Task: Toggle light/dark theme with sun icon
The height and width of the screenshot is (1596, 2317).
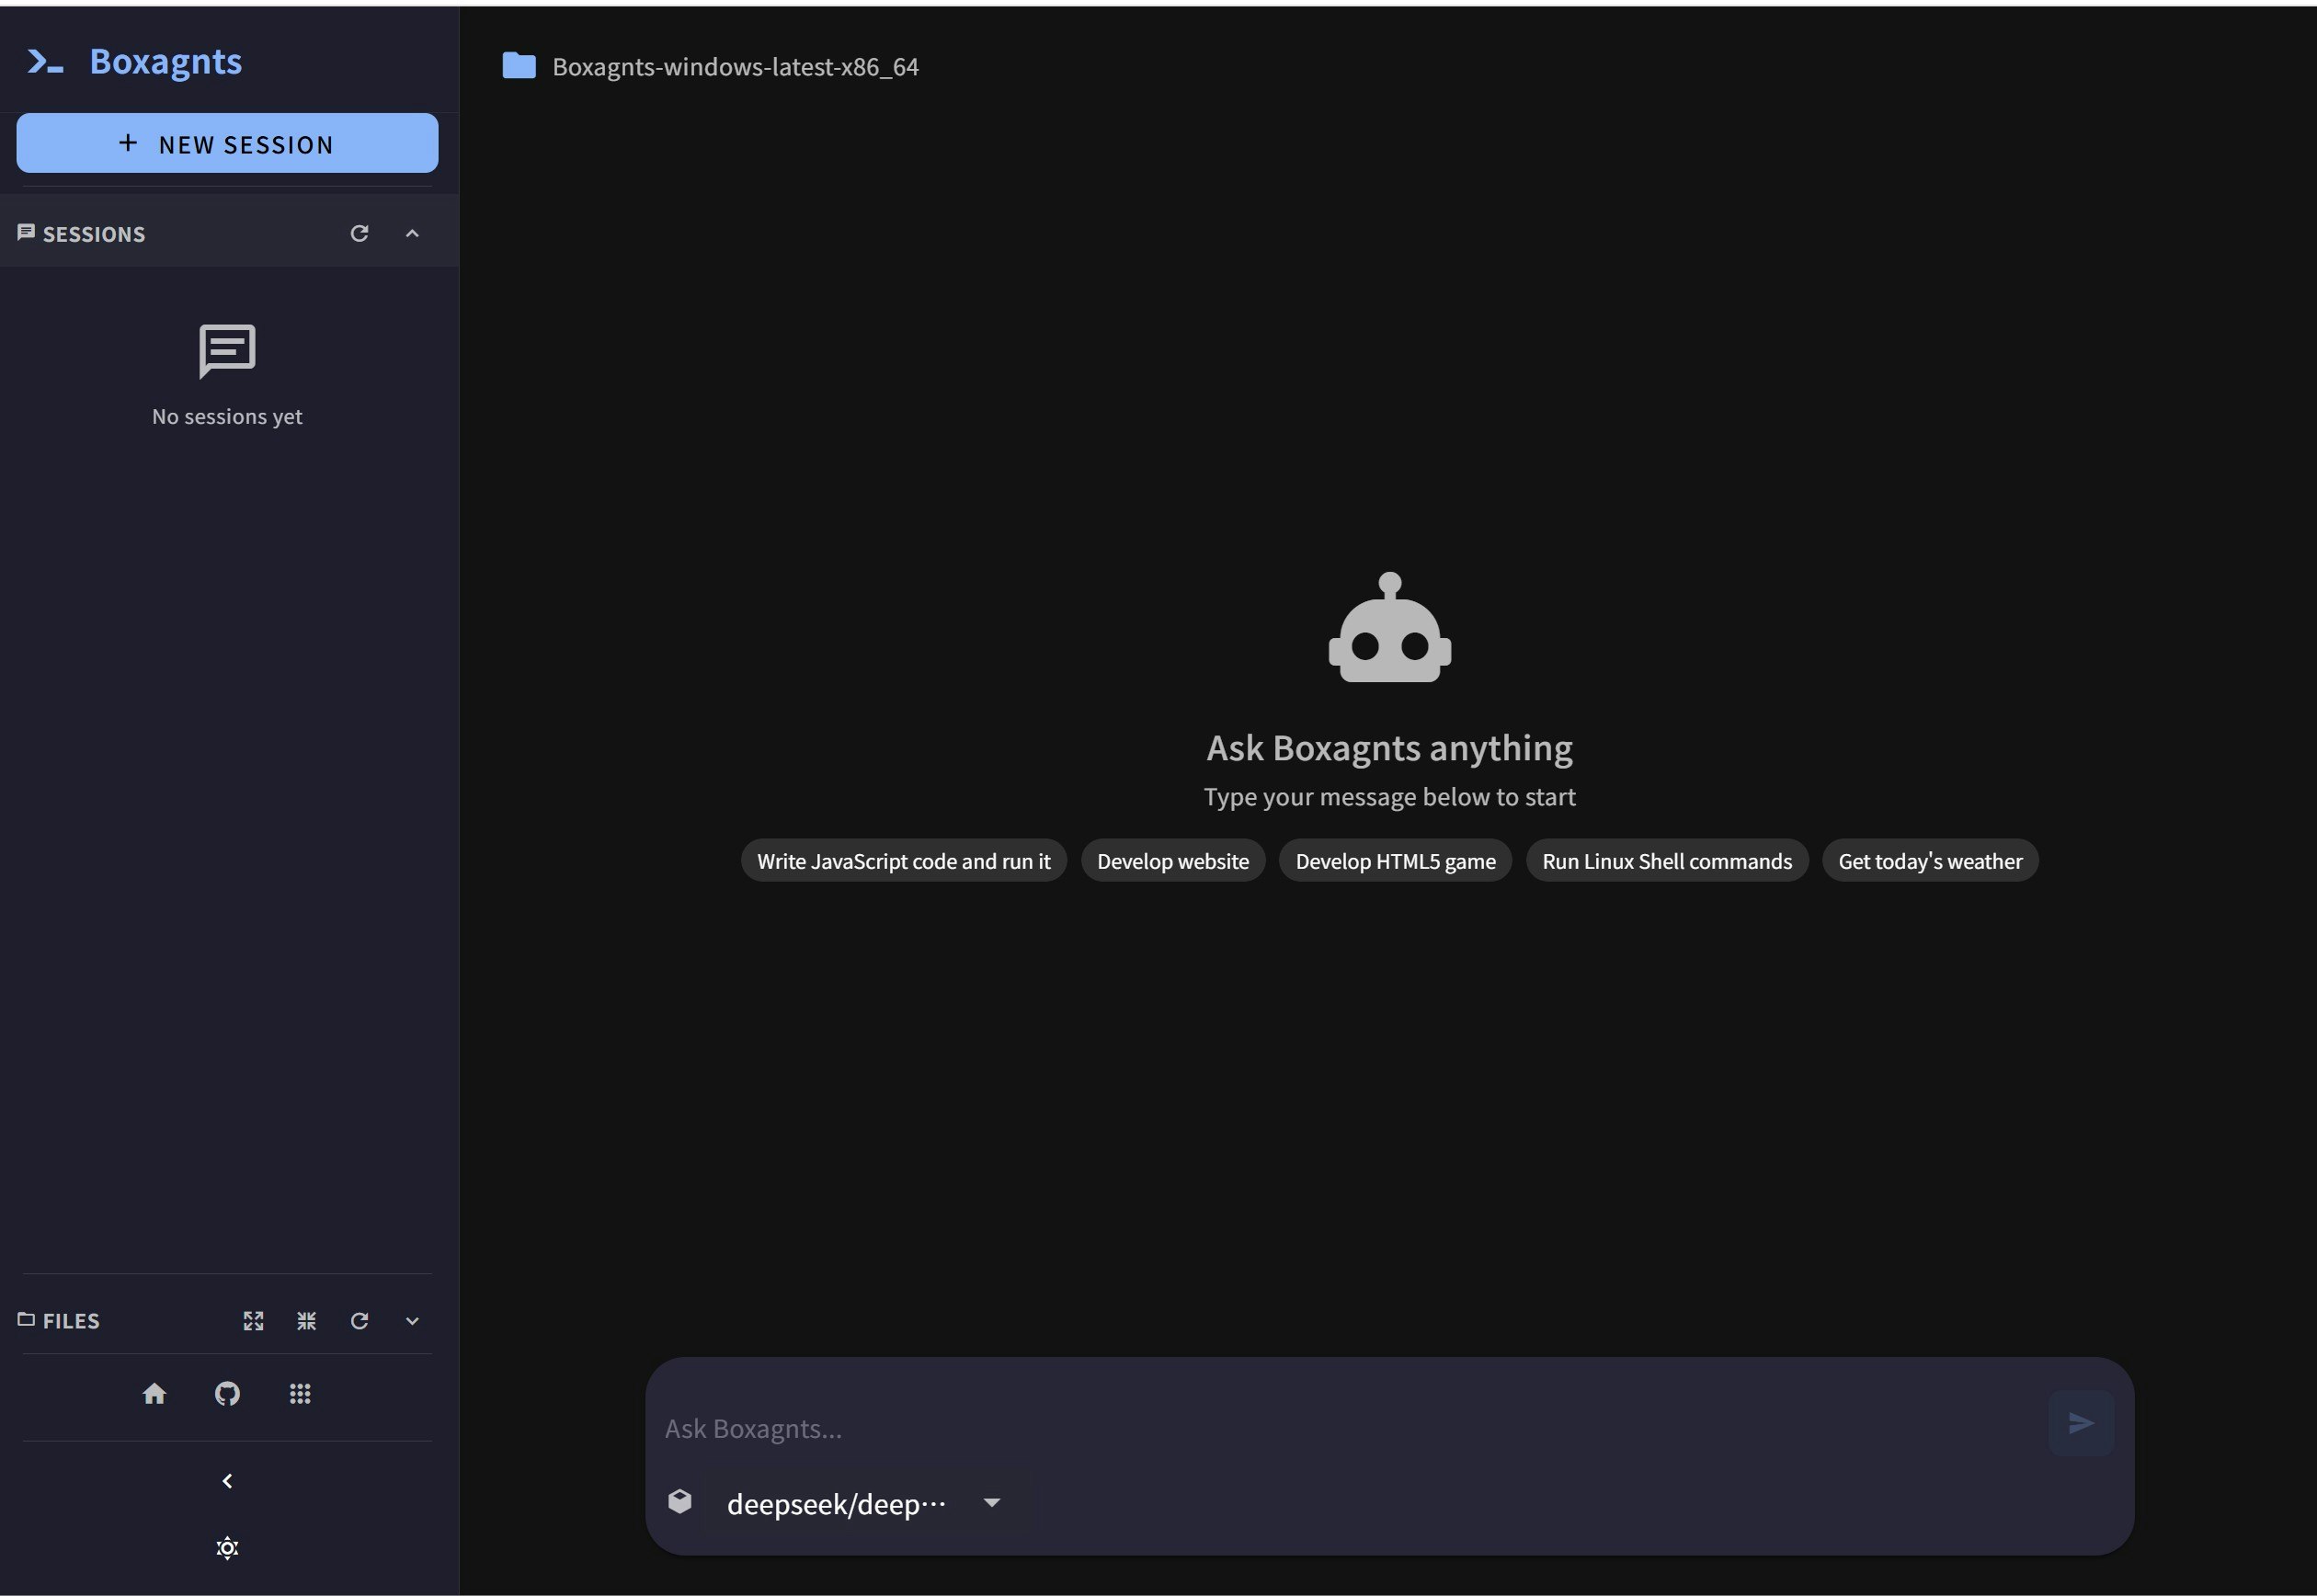Action: click(227, 1548)
